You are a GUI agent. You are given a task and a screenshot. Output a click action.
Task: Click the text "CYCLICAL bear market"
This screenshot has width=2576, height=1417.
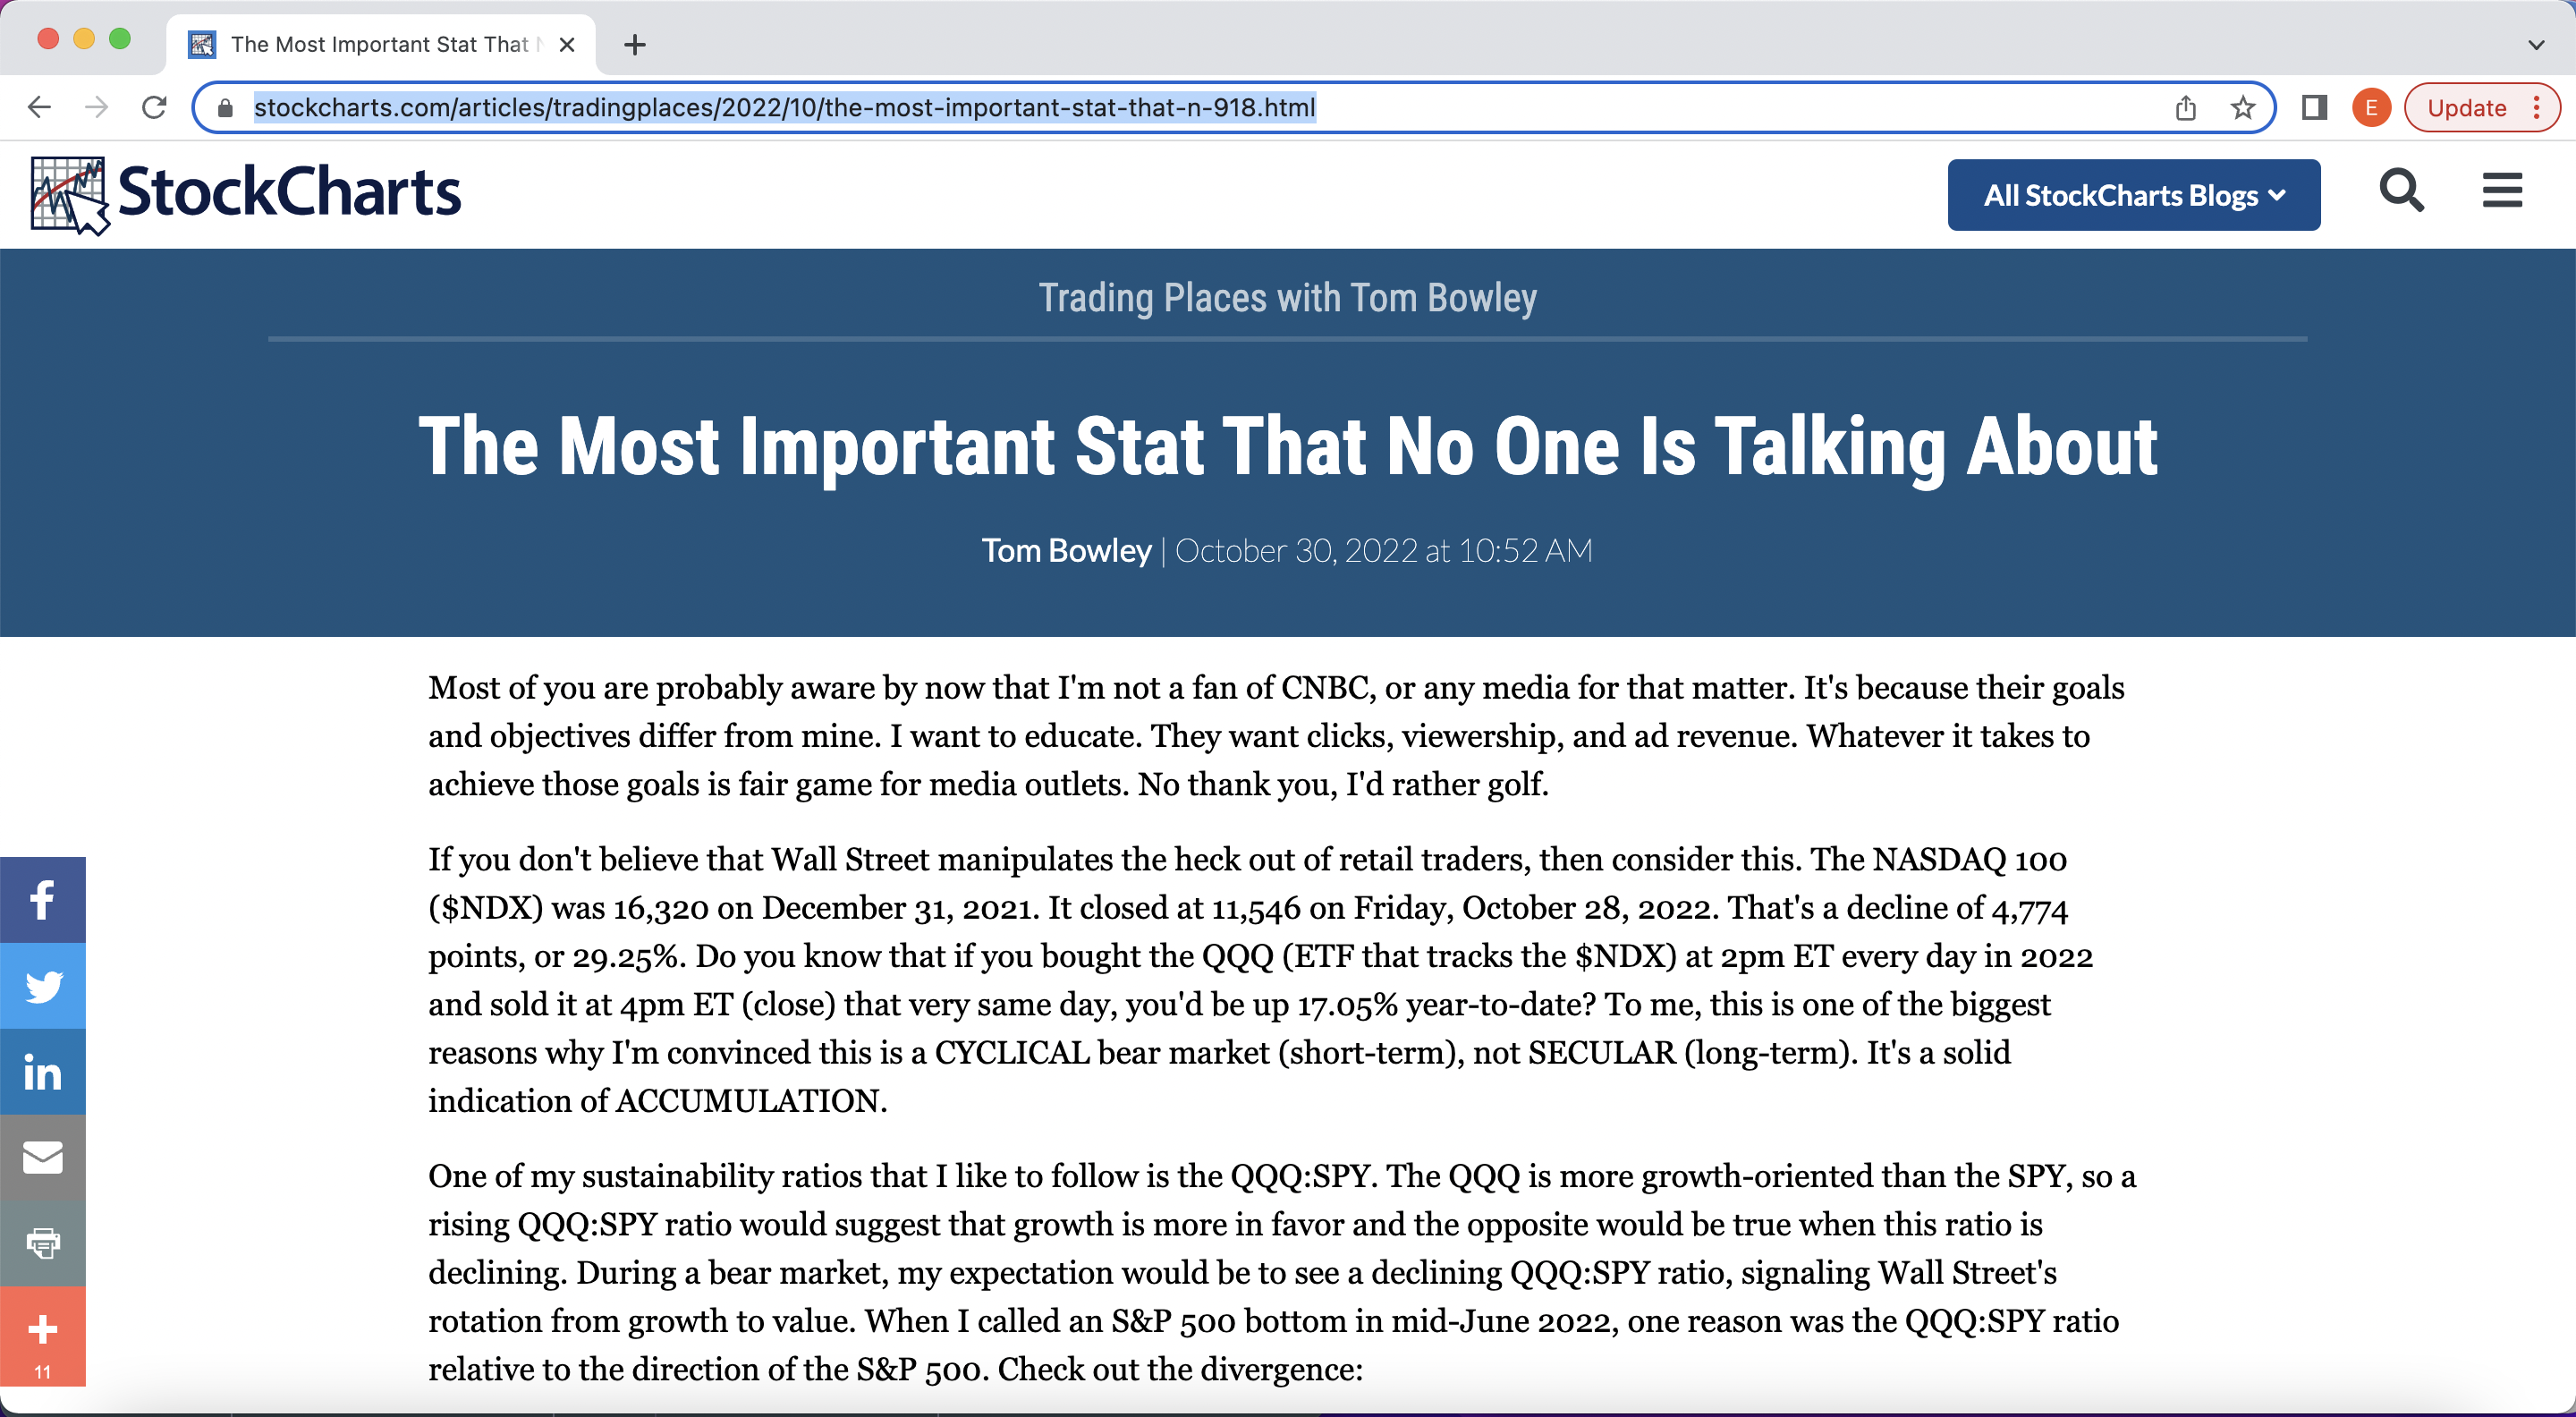[1102, 1053]
